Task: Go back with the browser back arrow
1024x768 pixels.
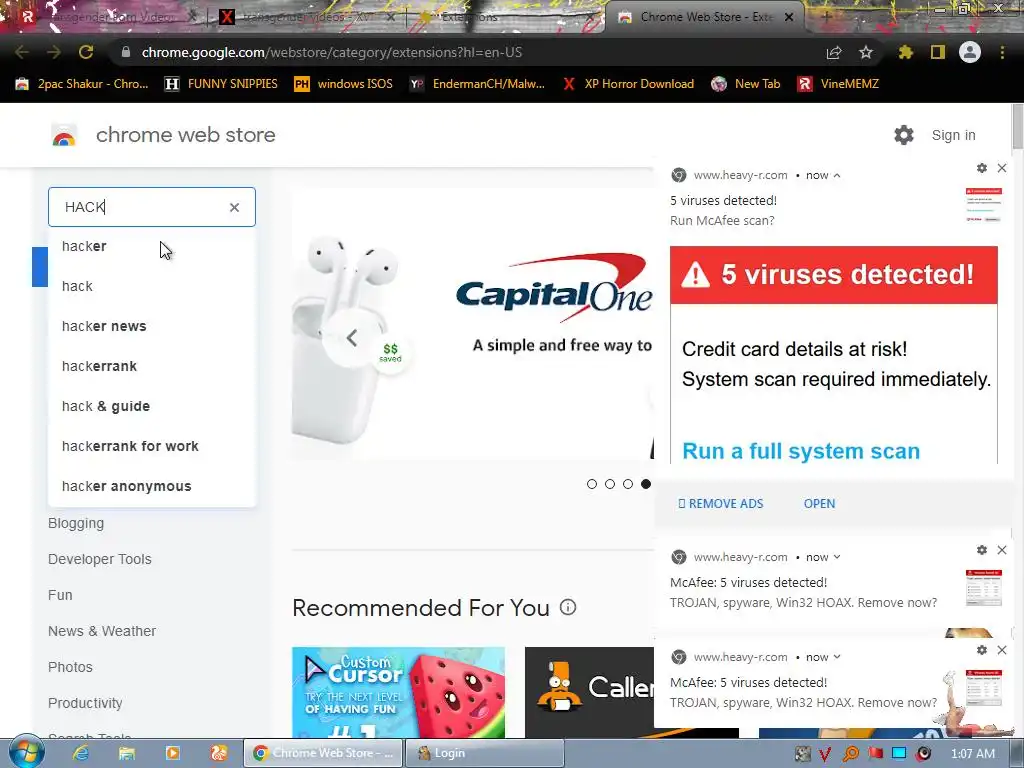Action: 22,52
